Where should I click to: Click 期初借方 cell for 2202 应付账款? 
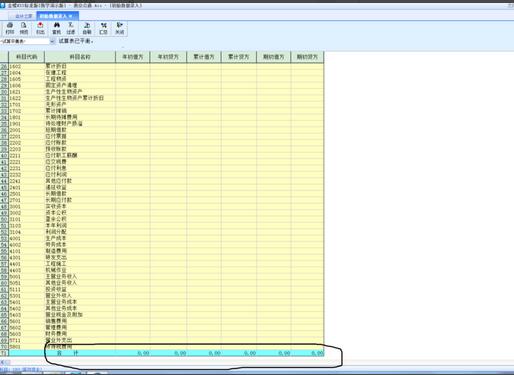[x=274, y=143]
